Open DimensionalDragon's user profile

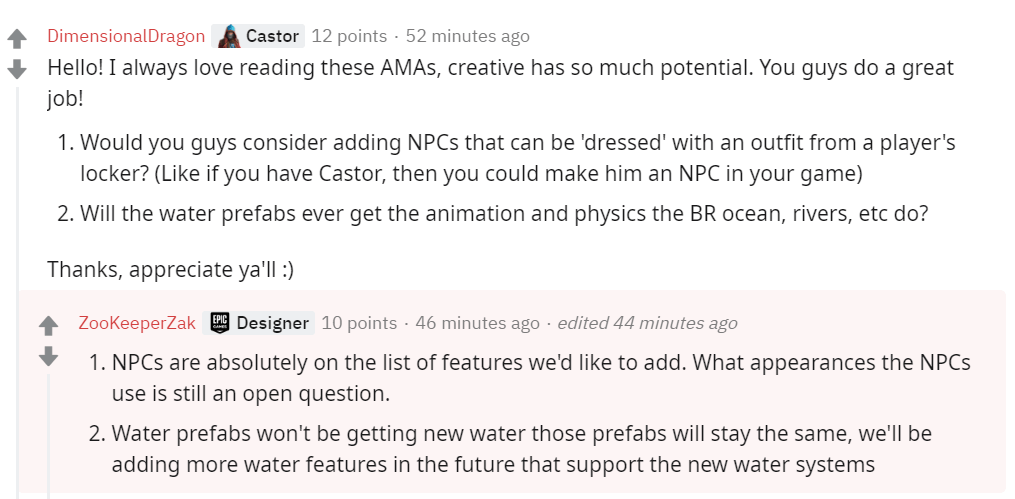126,36
